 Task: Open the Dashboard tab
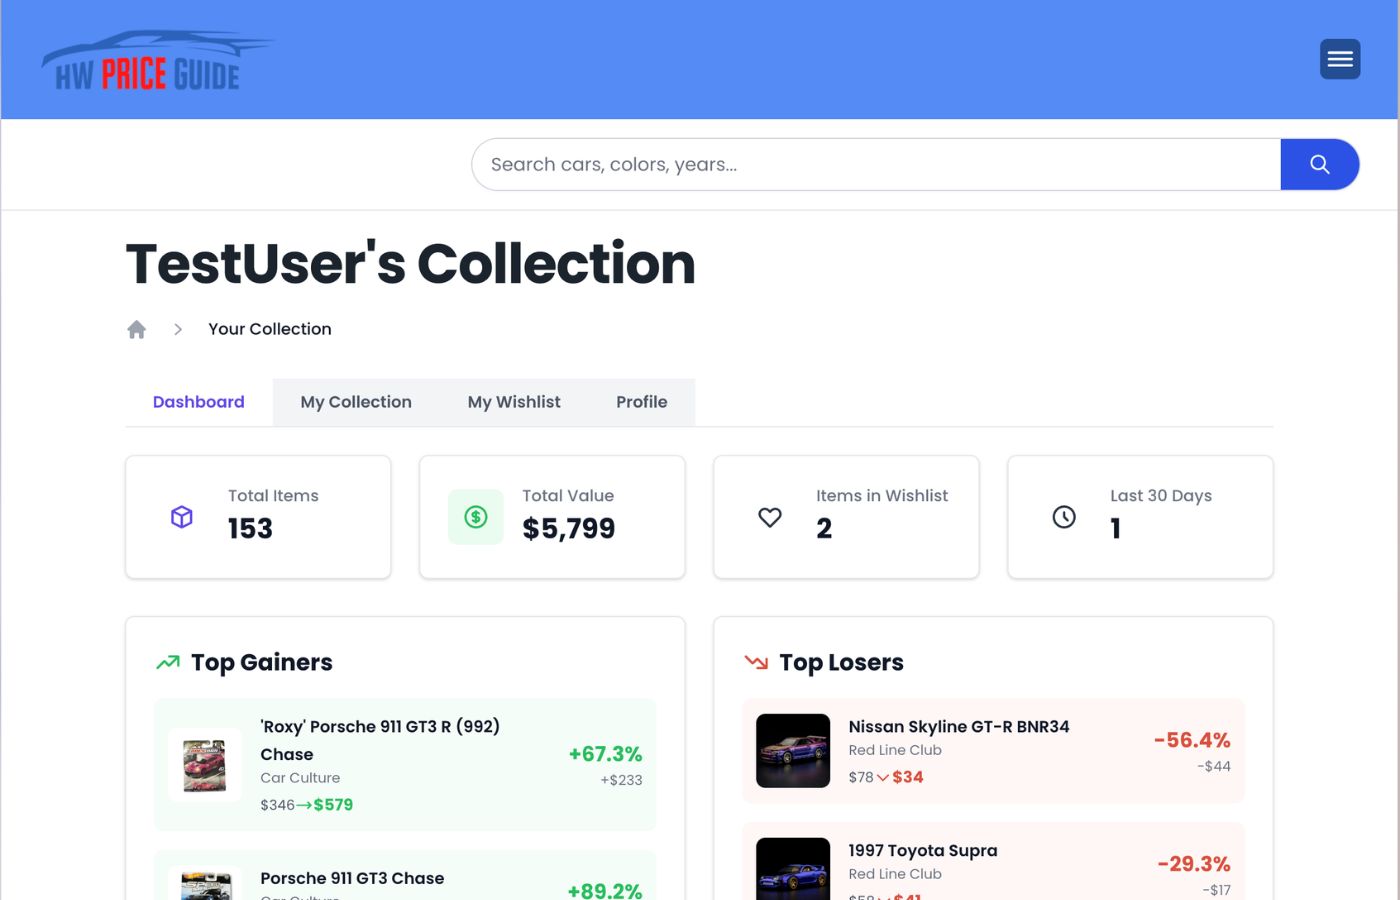click(199, 402)
